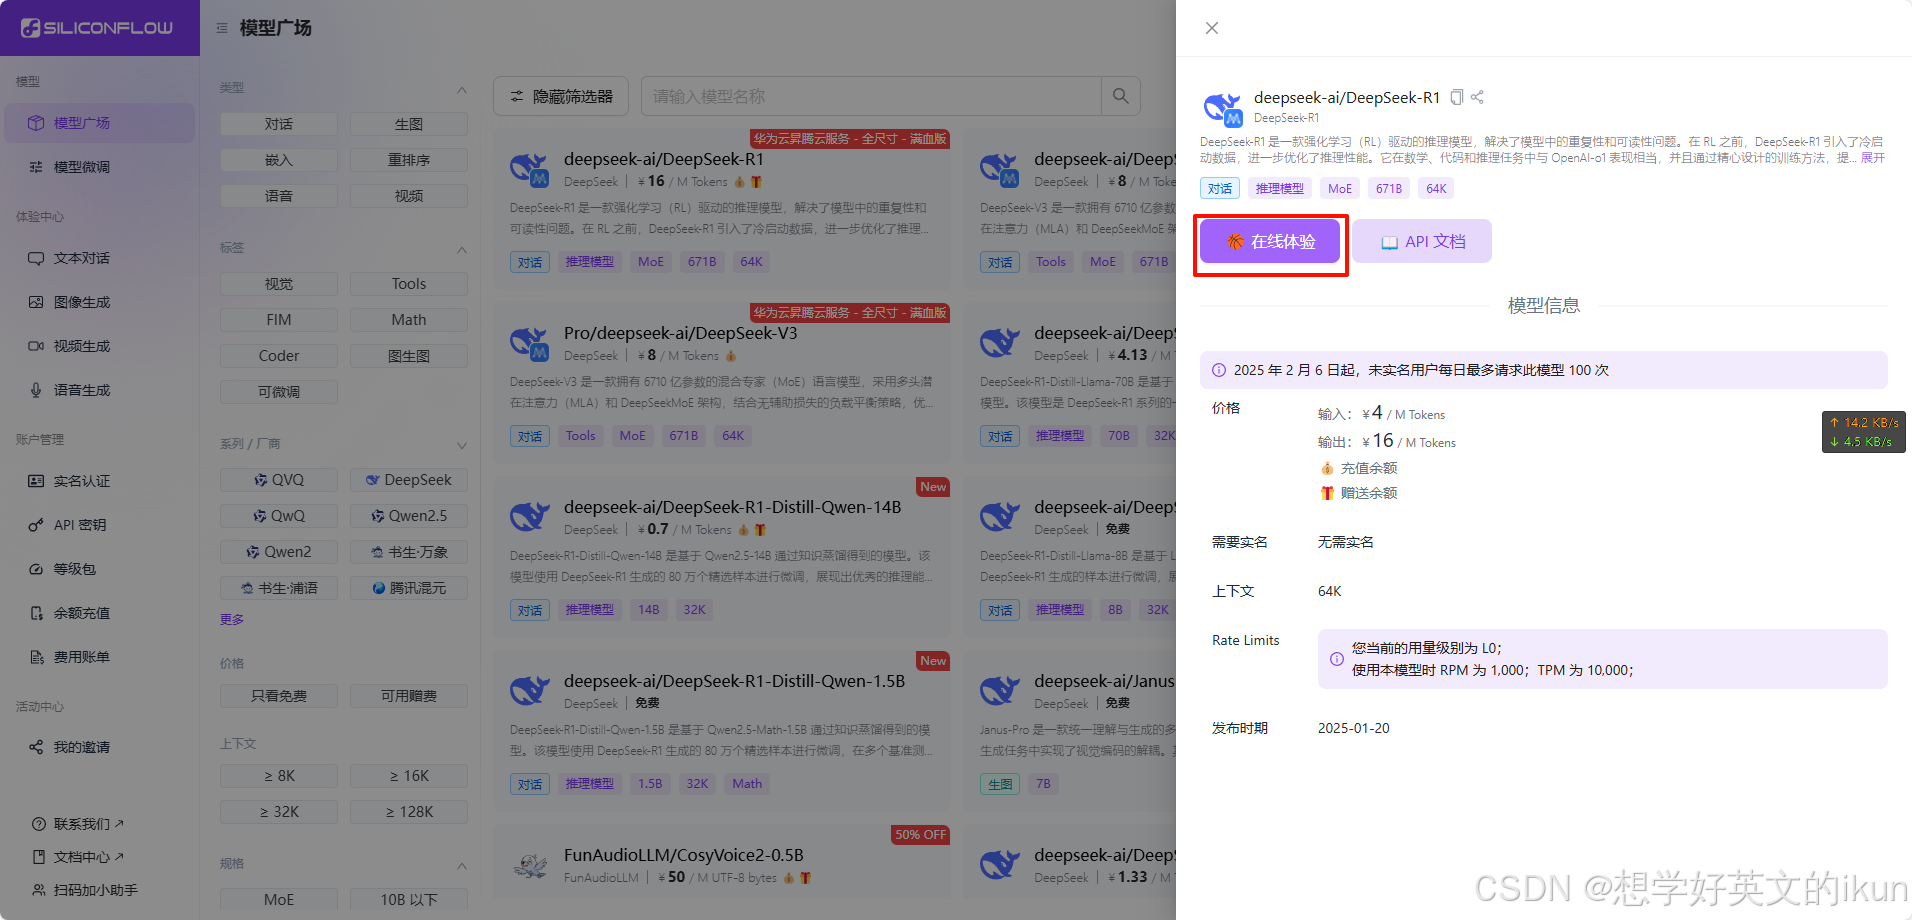Expand the 系列 / 厂商 filter section
1912x920 pixels.
tap(462, 445)
